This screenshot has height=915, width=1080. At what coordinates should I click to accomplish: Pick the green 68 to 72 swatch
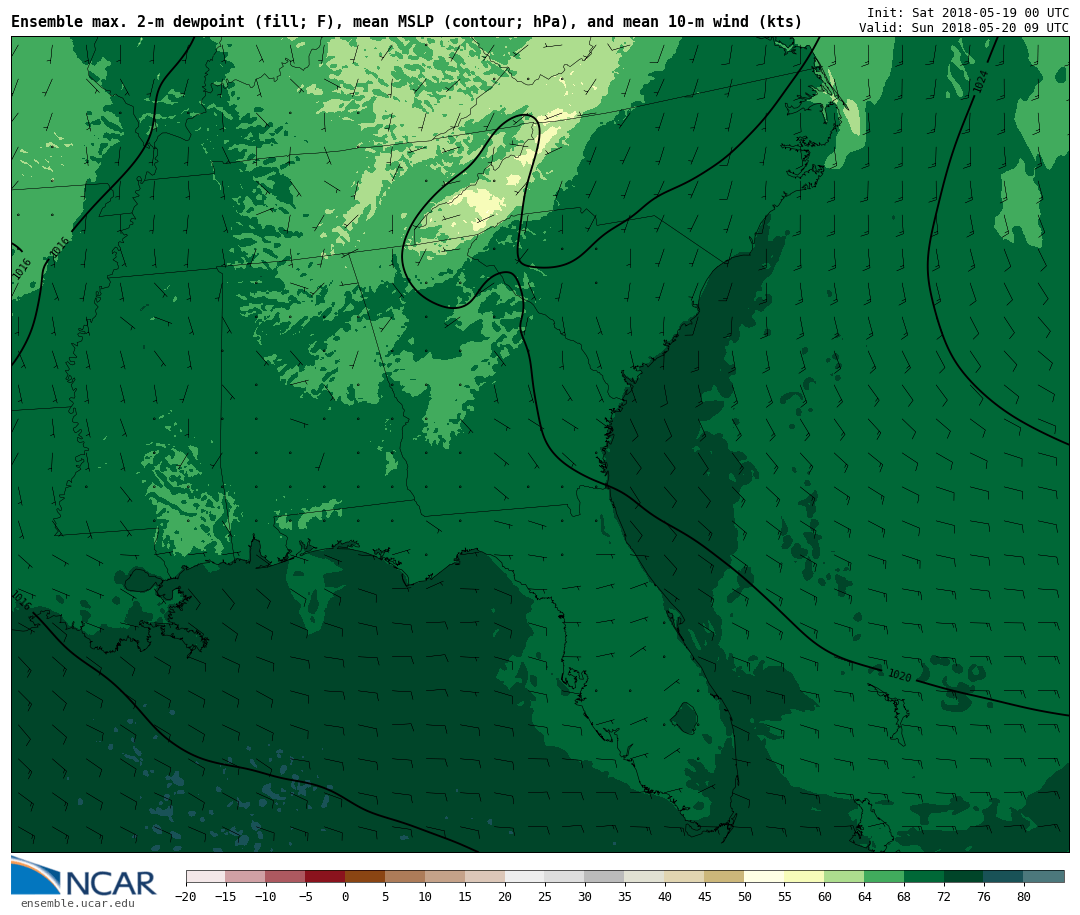pos(925,877)
